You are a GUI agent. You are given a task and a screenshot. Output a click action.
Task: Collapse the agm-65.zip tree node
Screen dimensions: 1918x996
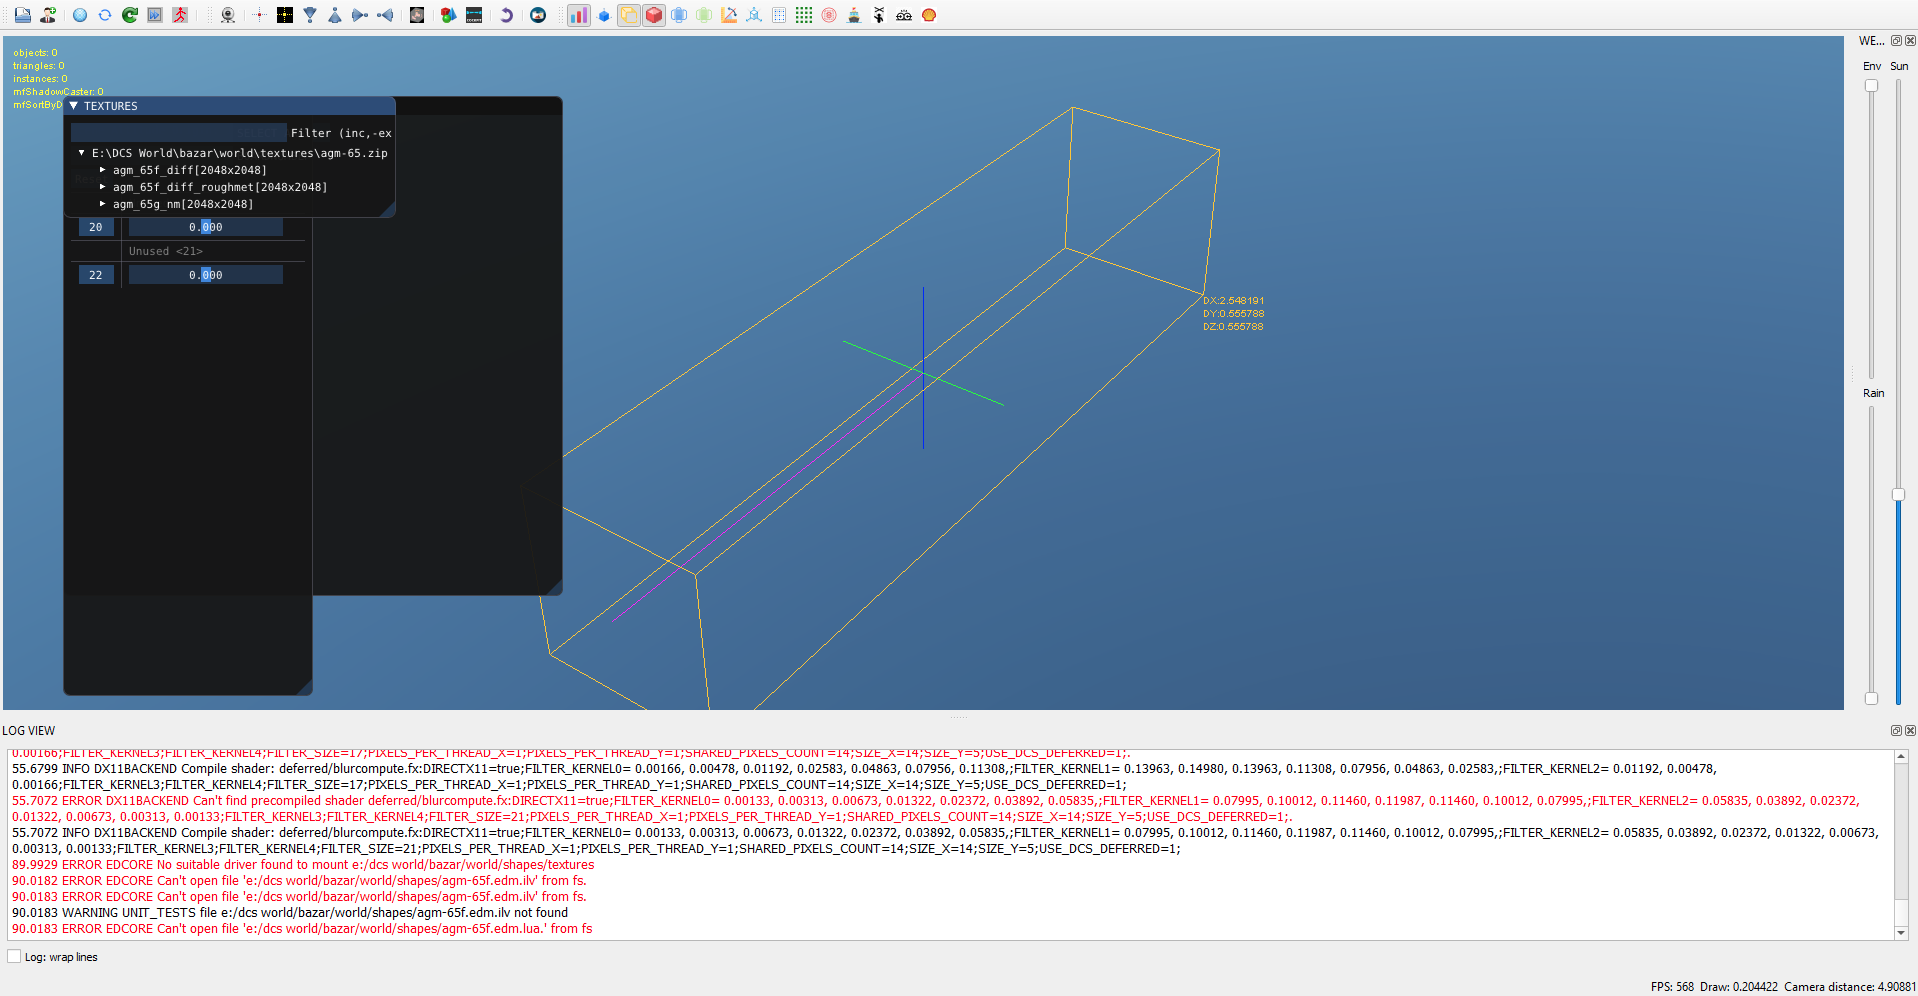click(81, 153)
